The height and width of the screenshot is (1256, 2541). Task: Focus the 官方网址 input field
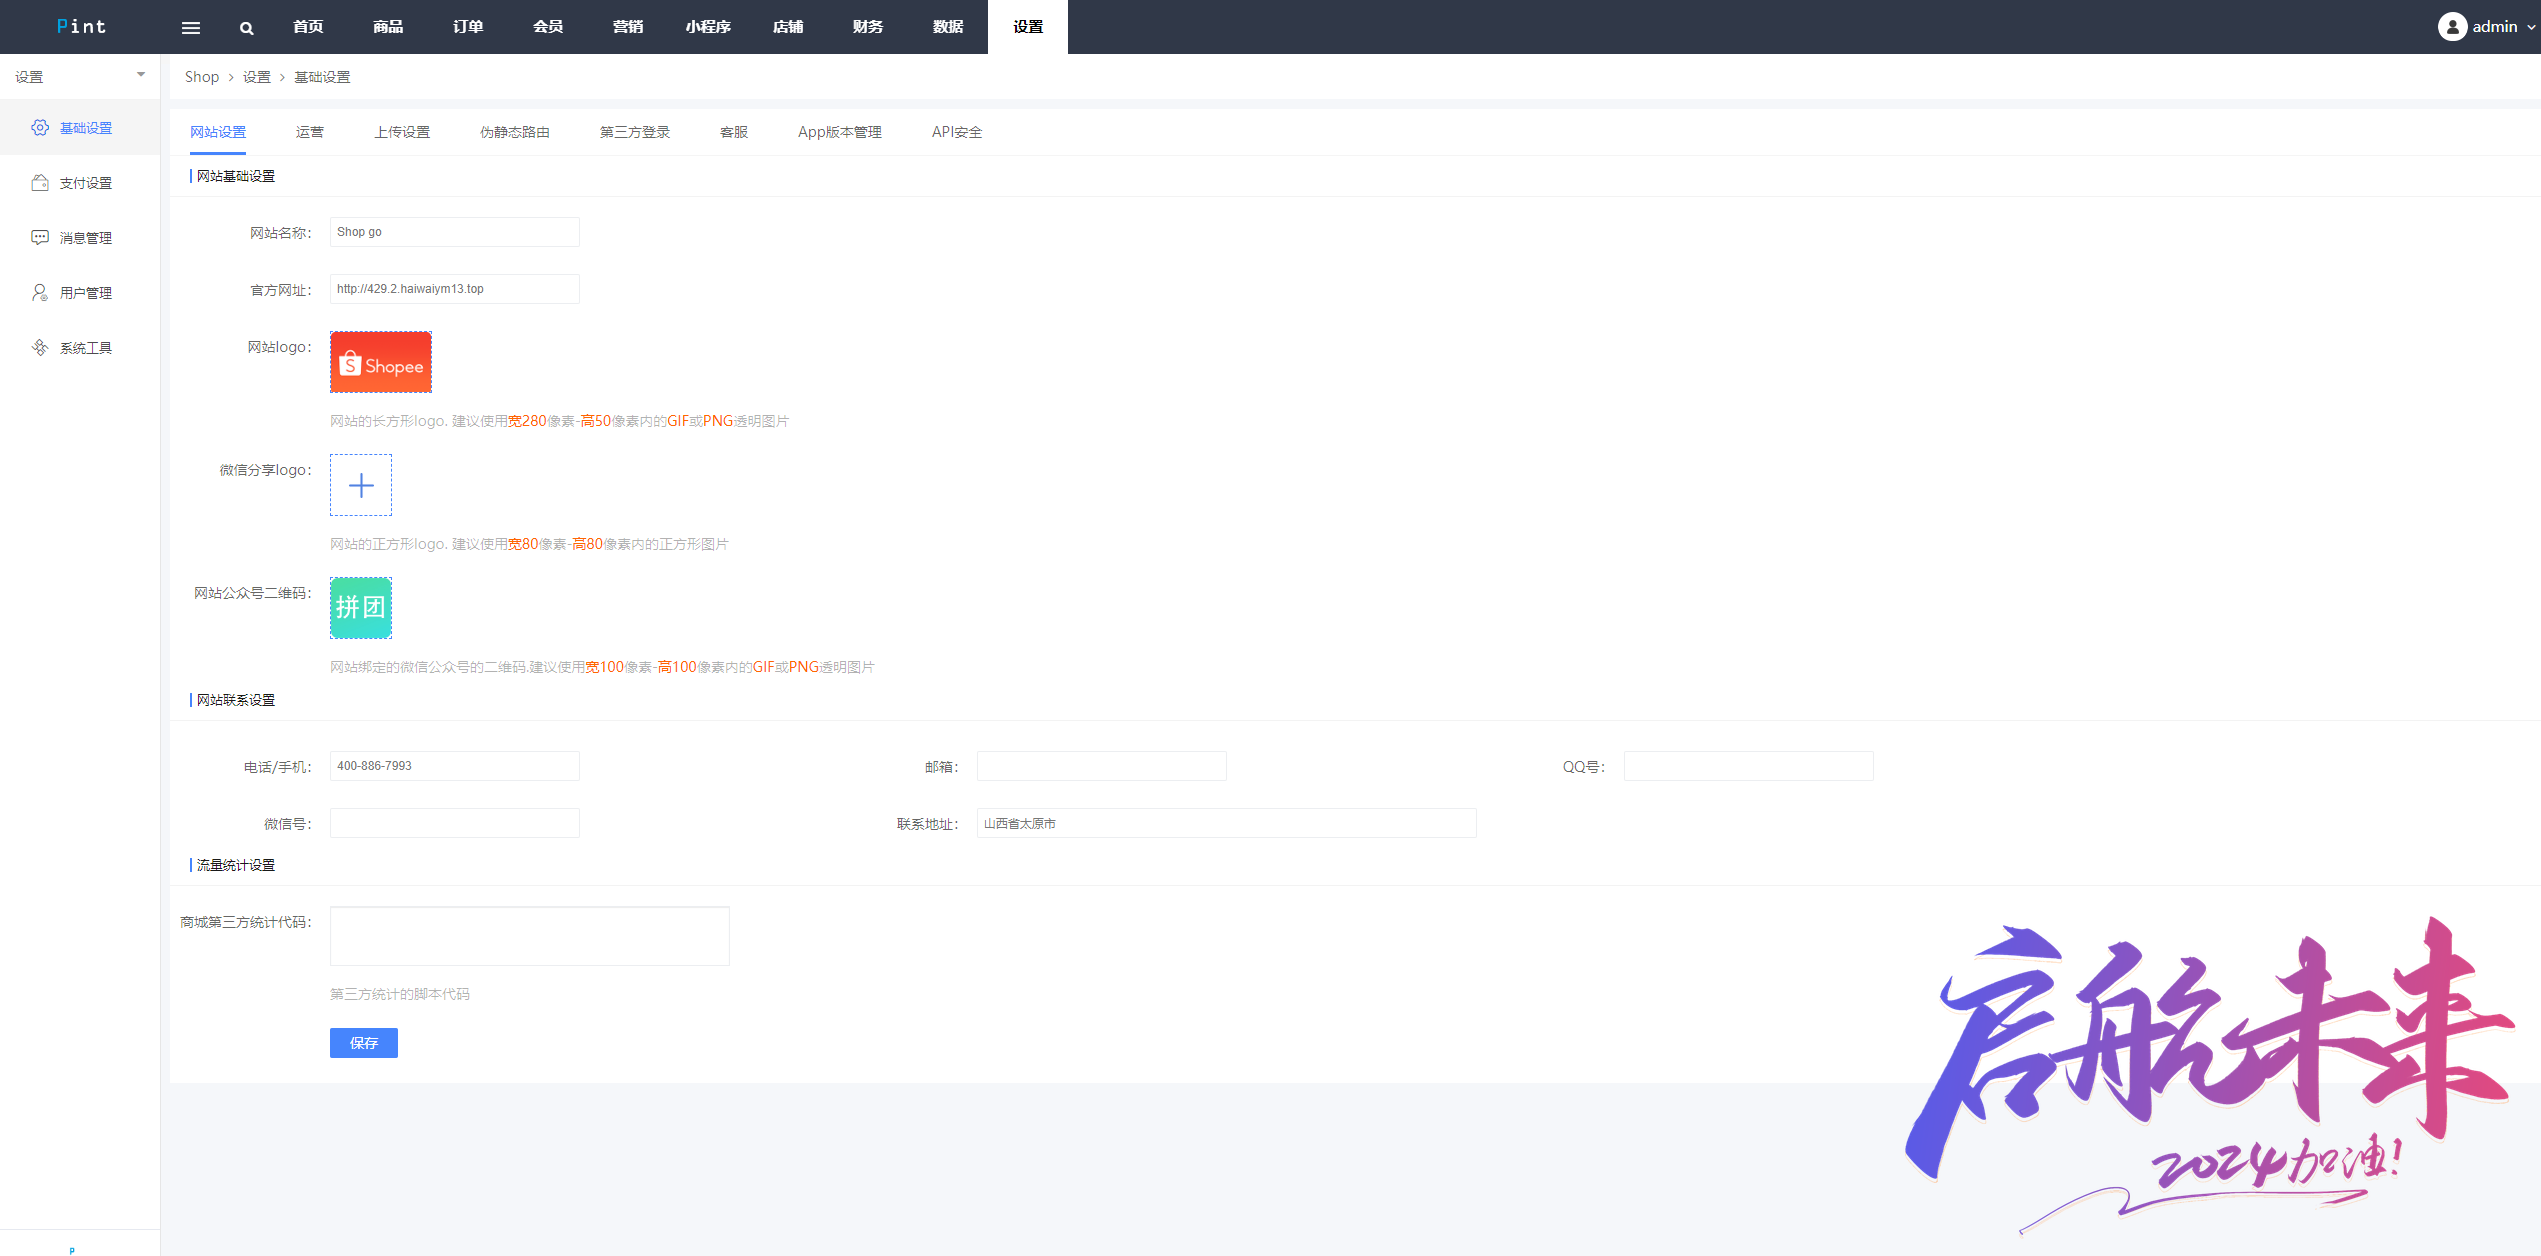[x=455, y=289]
